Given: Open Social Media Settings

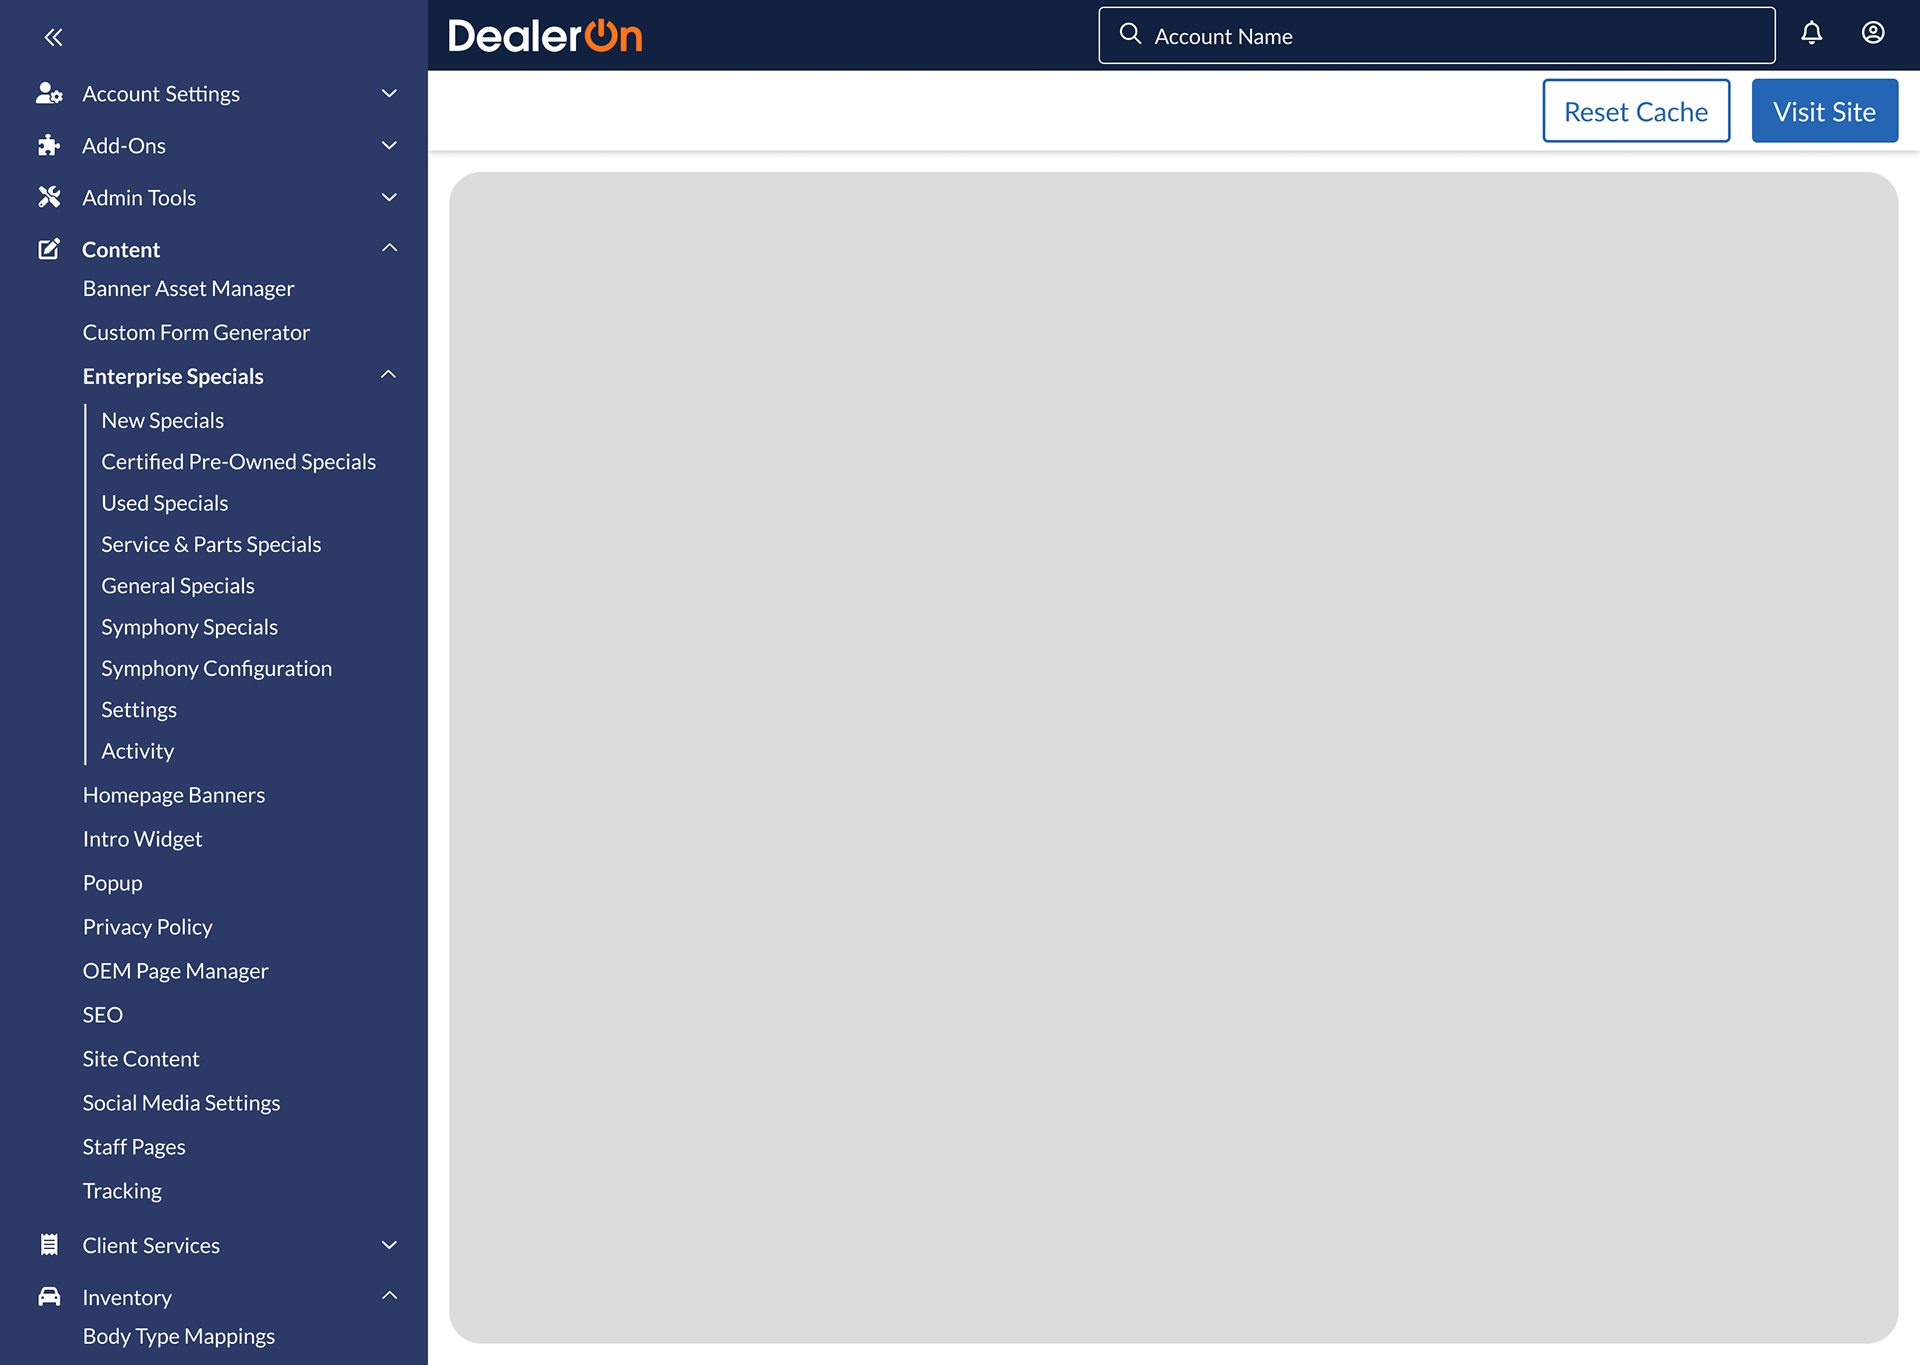Looking at the screenshot, I should [x=181, y=1103].
